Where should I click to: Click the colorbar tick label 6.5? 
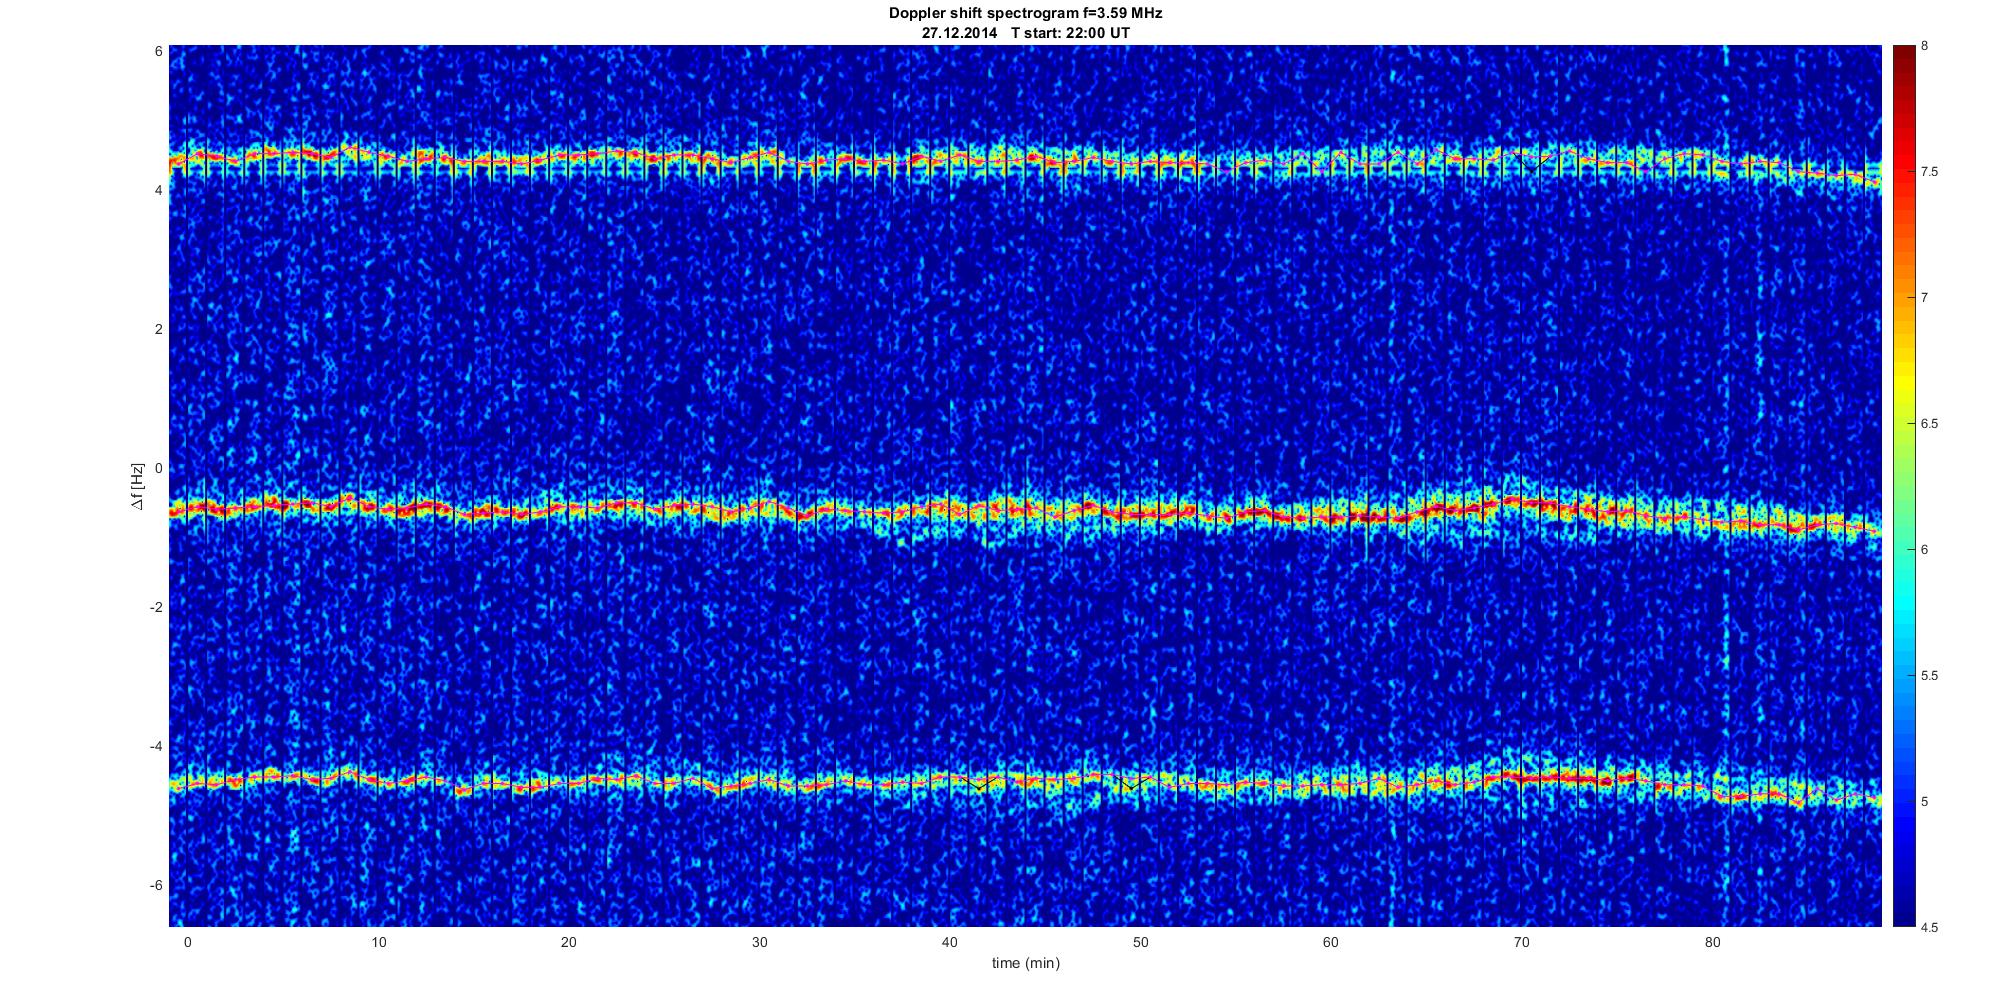[x=1929, y=424]
